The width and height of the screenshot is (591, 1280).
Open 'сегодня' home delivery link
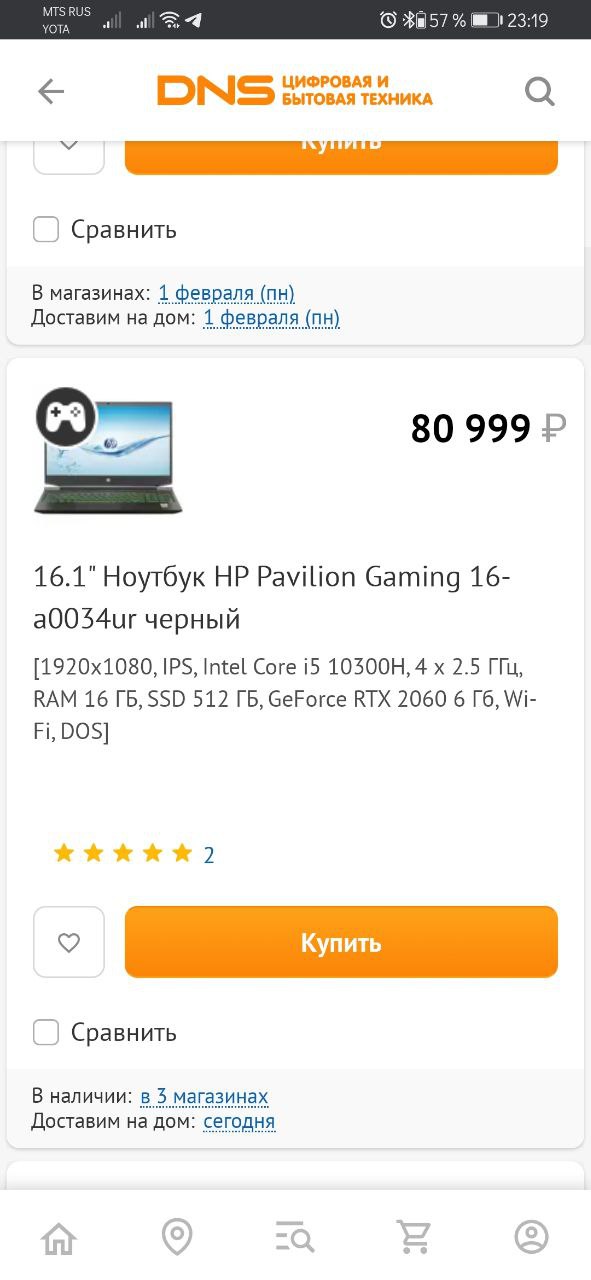pyautogui.click(x=239, y=1121)
